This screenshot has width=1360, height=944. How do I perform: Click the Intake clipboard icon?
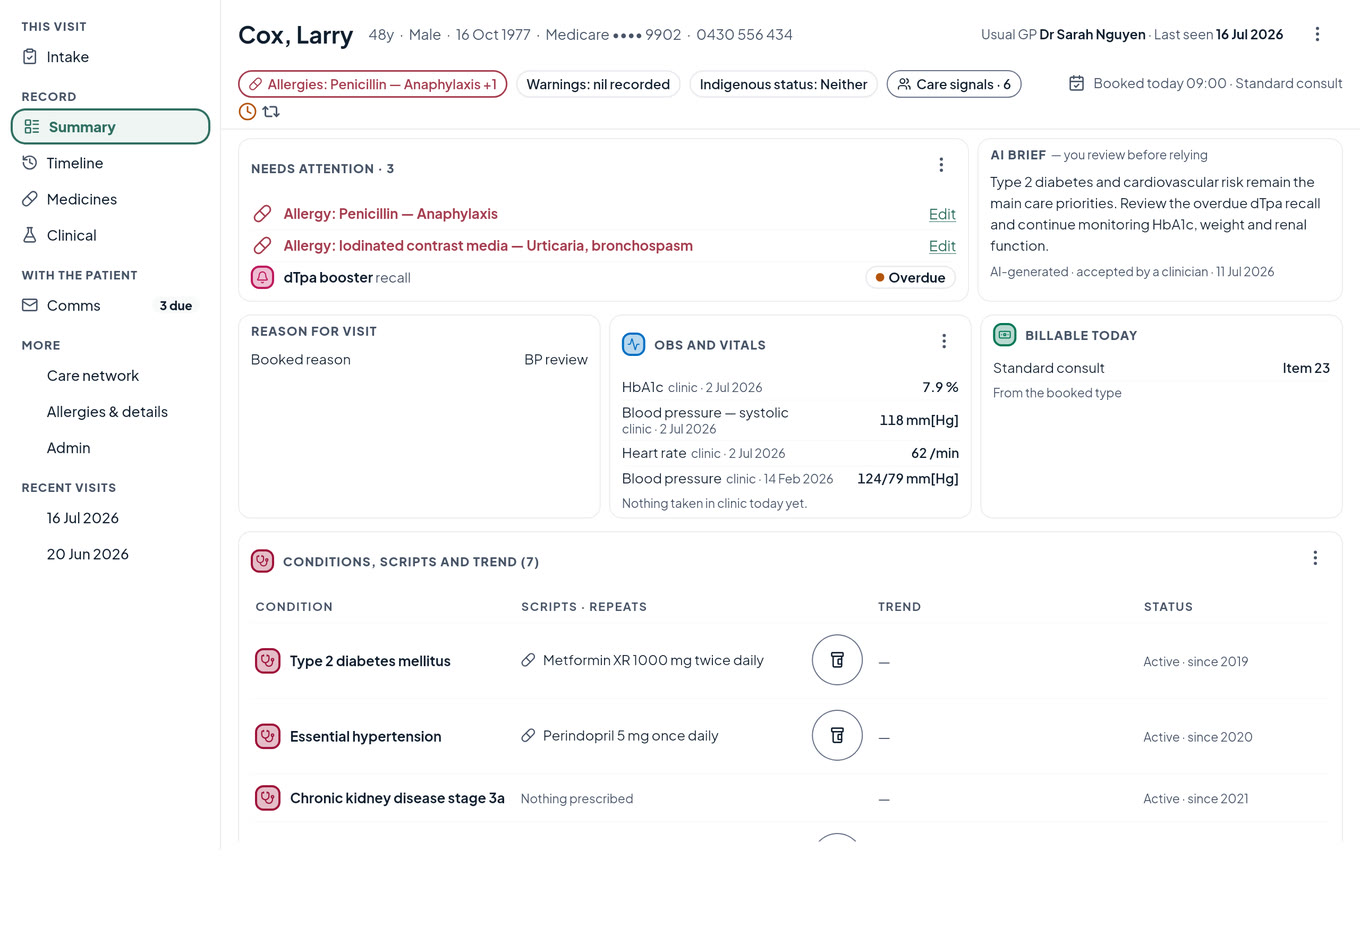coord(30,57)
